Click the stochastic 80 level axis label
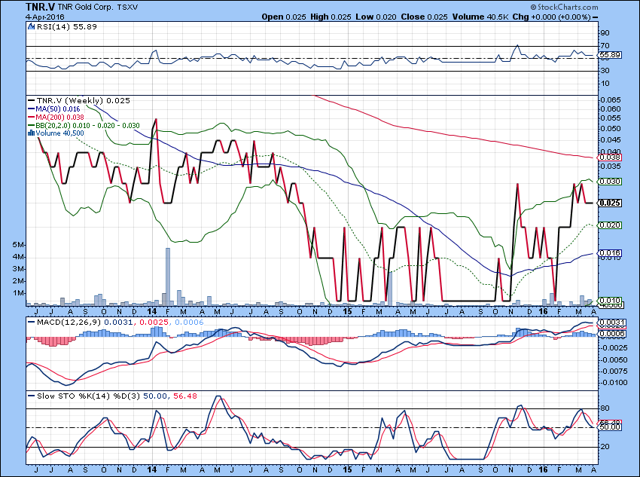 coord(605,408)
